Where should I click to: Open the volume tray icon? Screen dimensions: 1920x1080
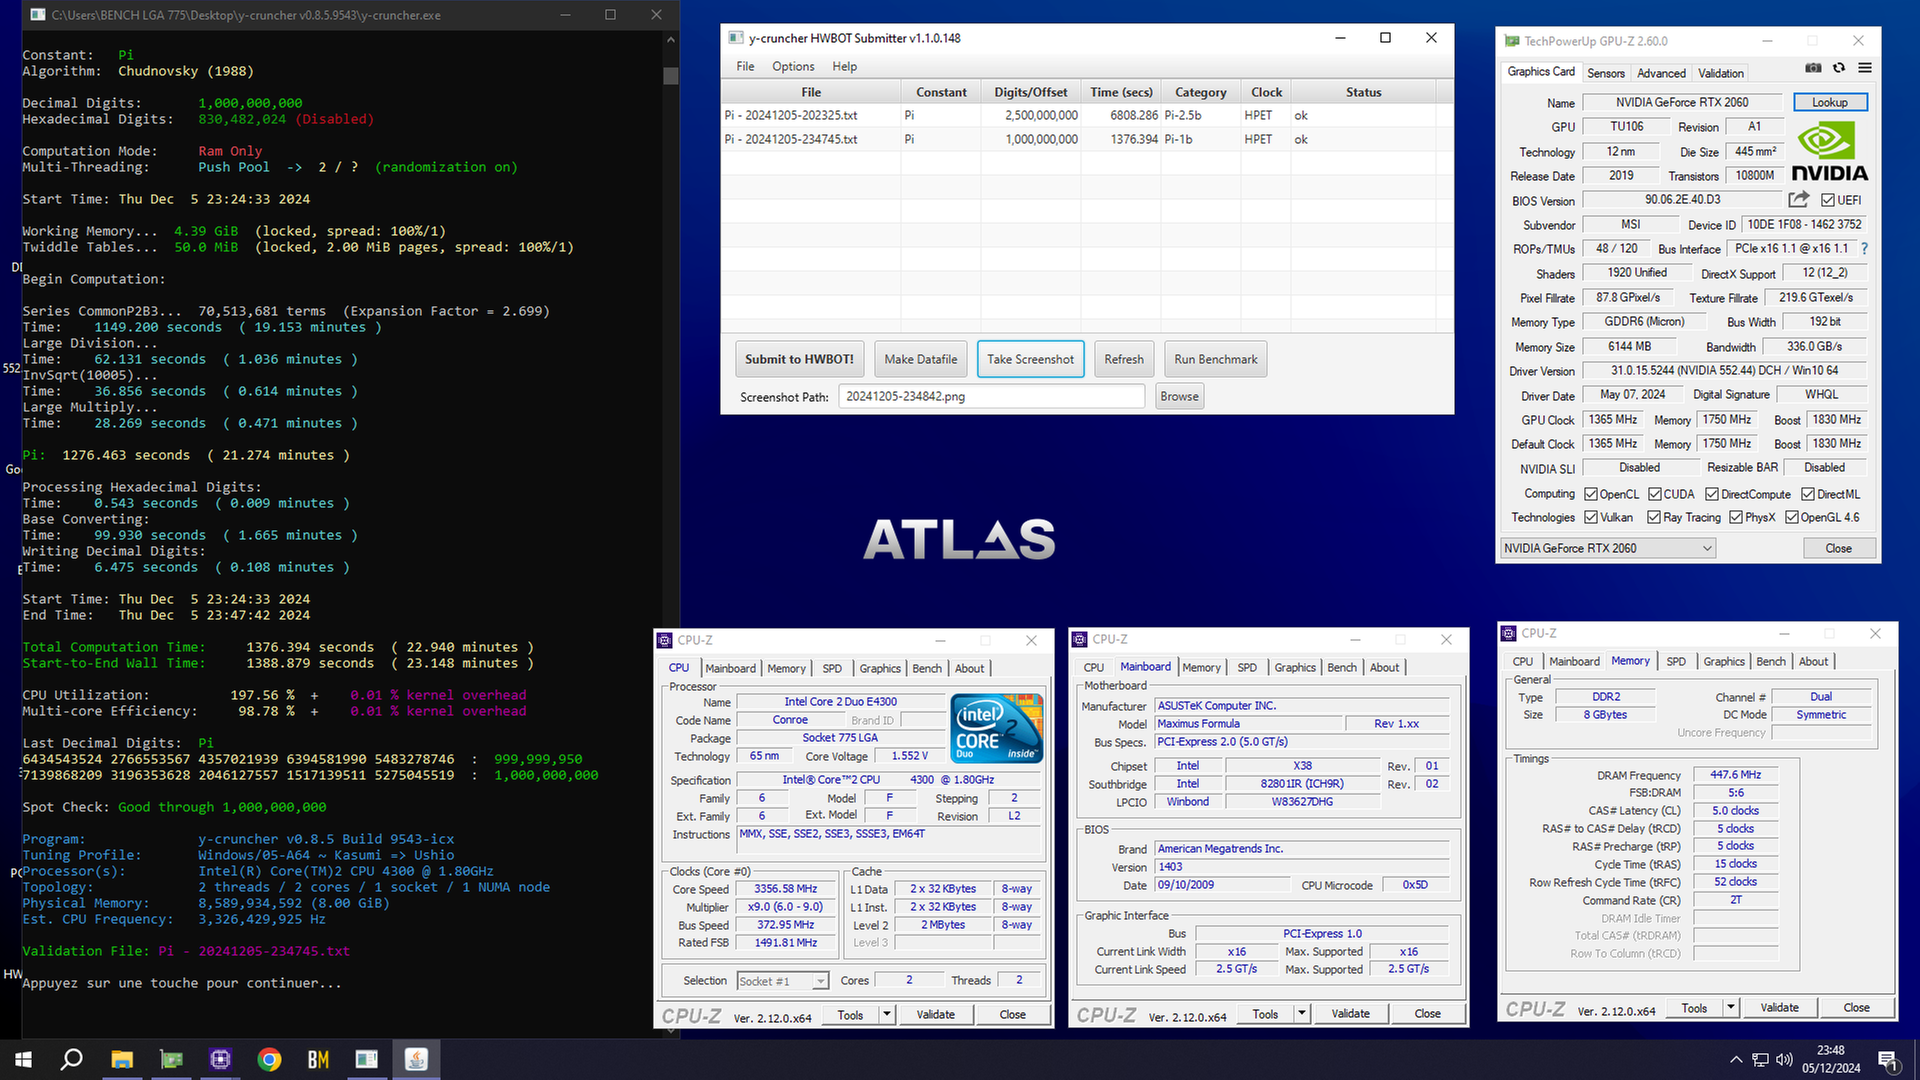coord(1784,1059)
